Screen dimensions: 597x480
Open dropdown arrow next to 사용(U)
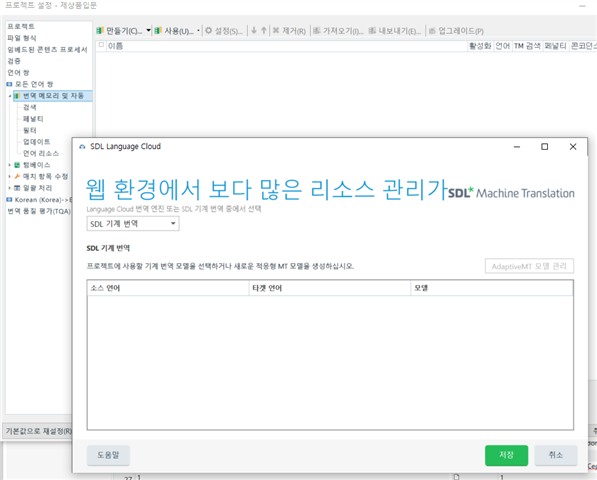tap(198, 30)
